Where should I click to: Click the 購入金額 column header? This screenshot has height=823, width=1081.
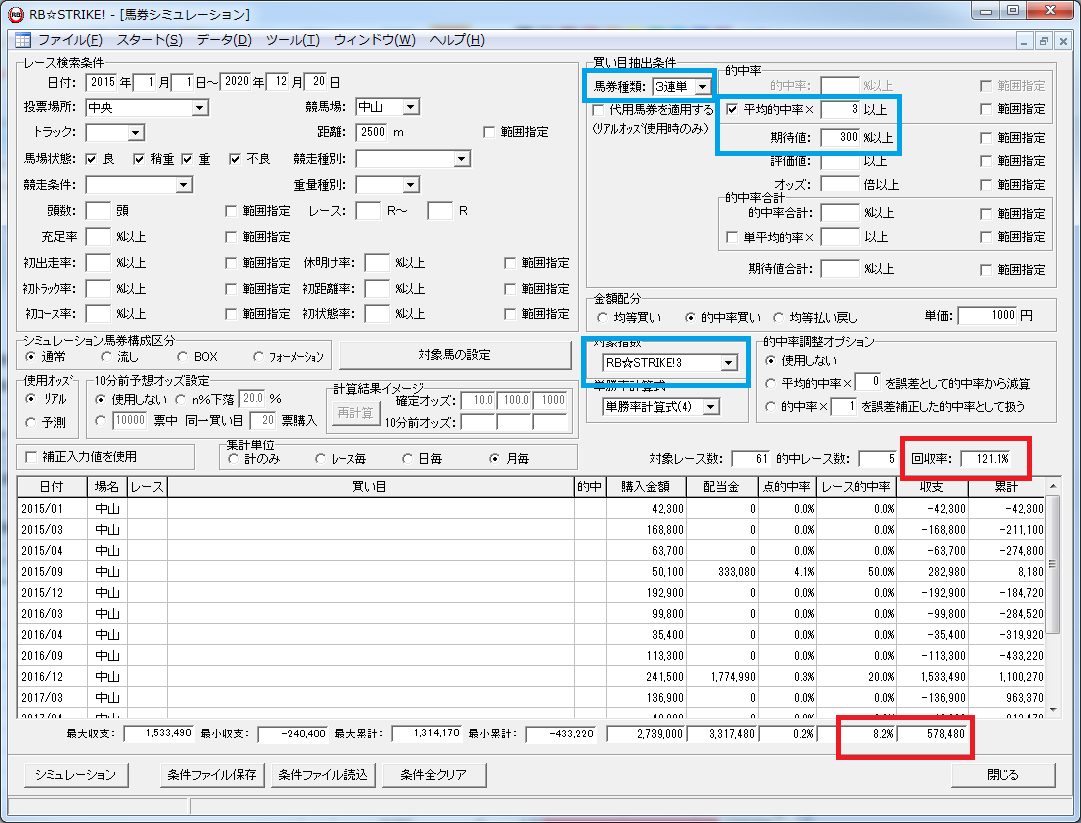pyautogui.click(x=646, y=487)
